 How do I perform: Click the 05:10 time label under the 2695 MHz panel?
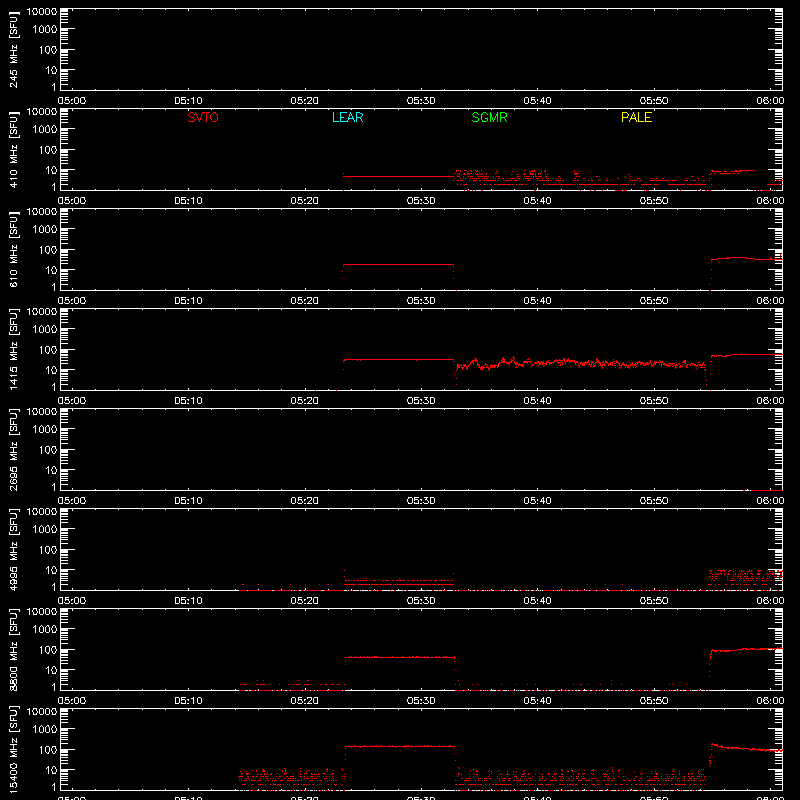[x=188, y=501]
